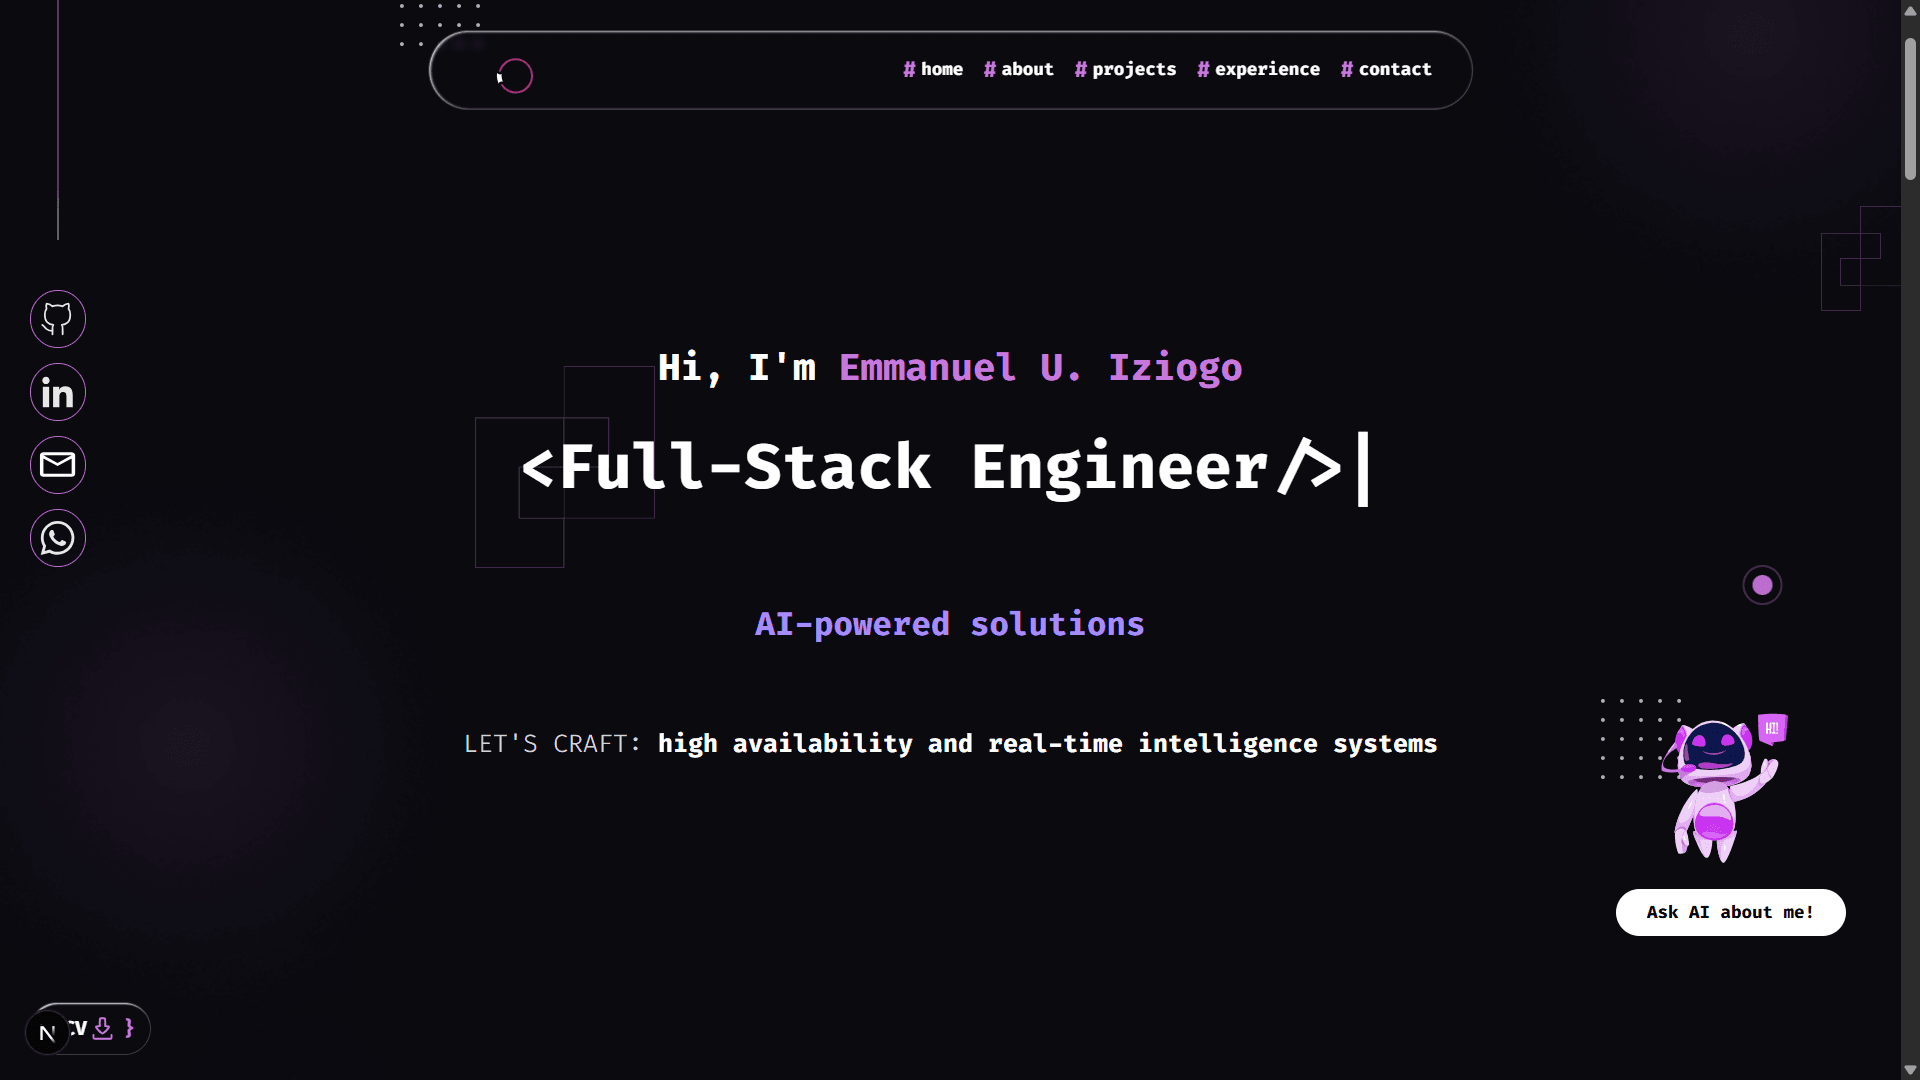Navigate to # about
Image resolution: width=1920 pixels, height=1080 pixels.
coord(1019,69)
